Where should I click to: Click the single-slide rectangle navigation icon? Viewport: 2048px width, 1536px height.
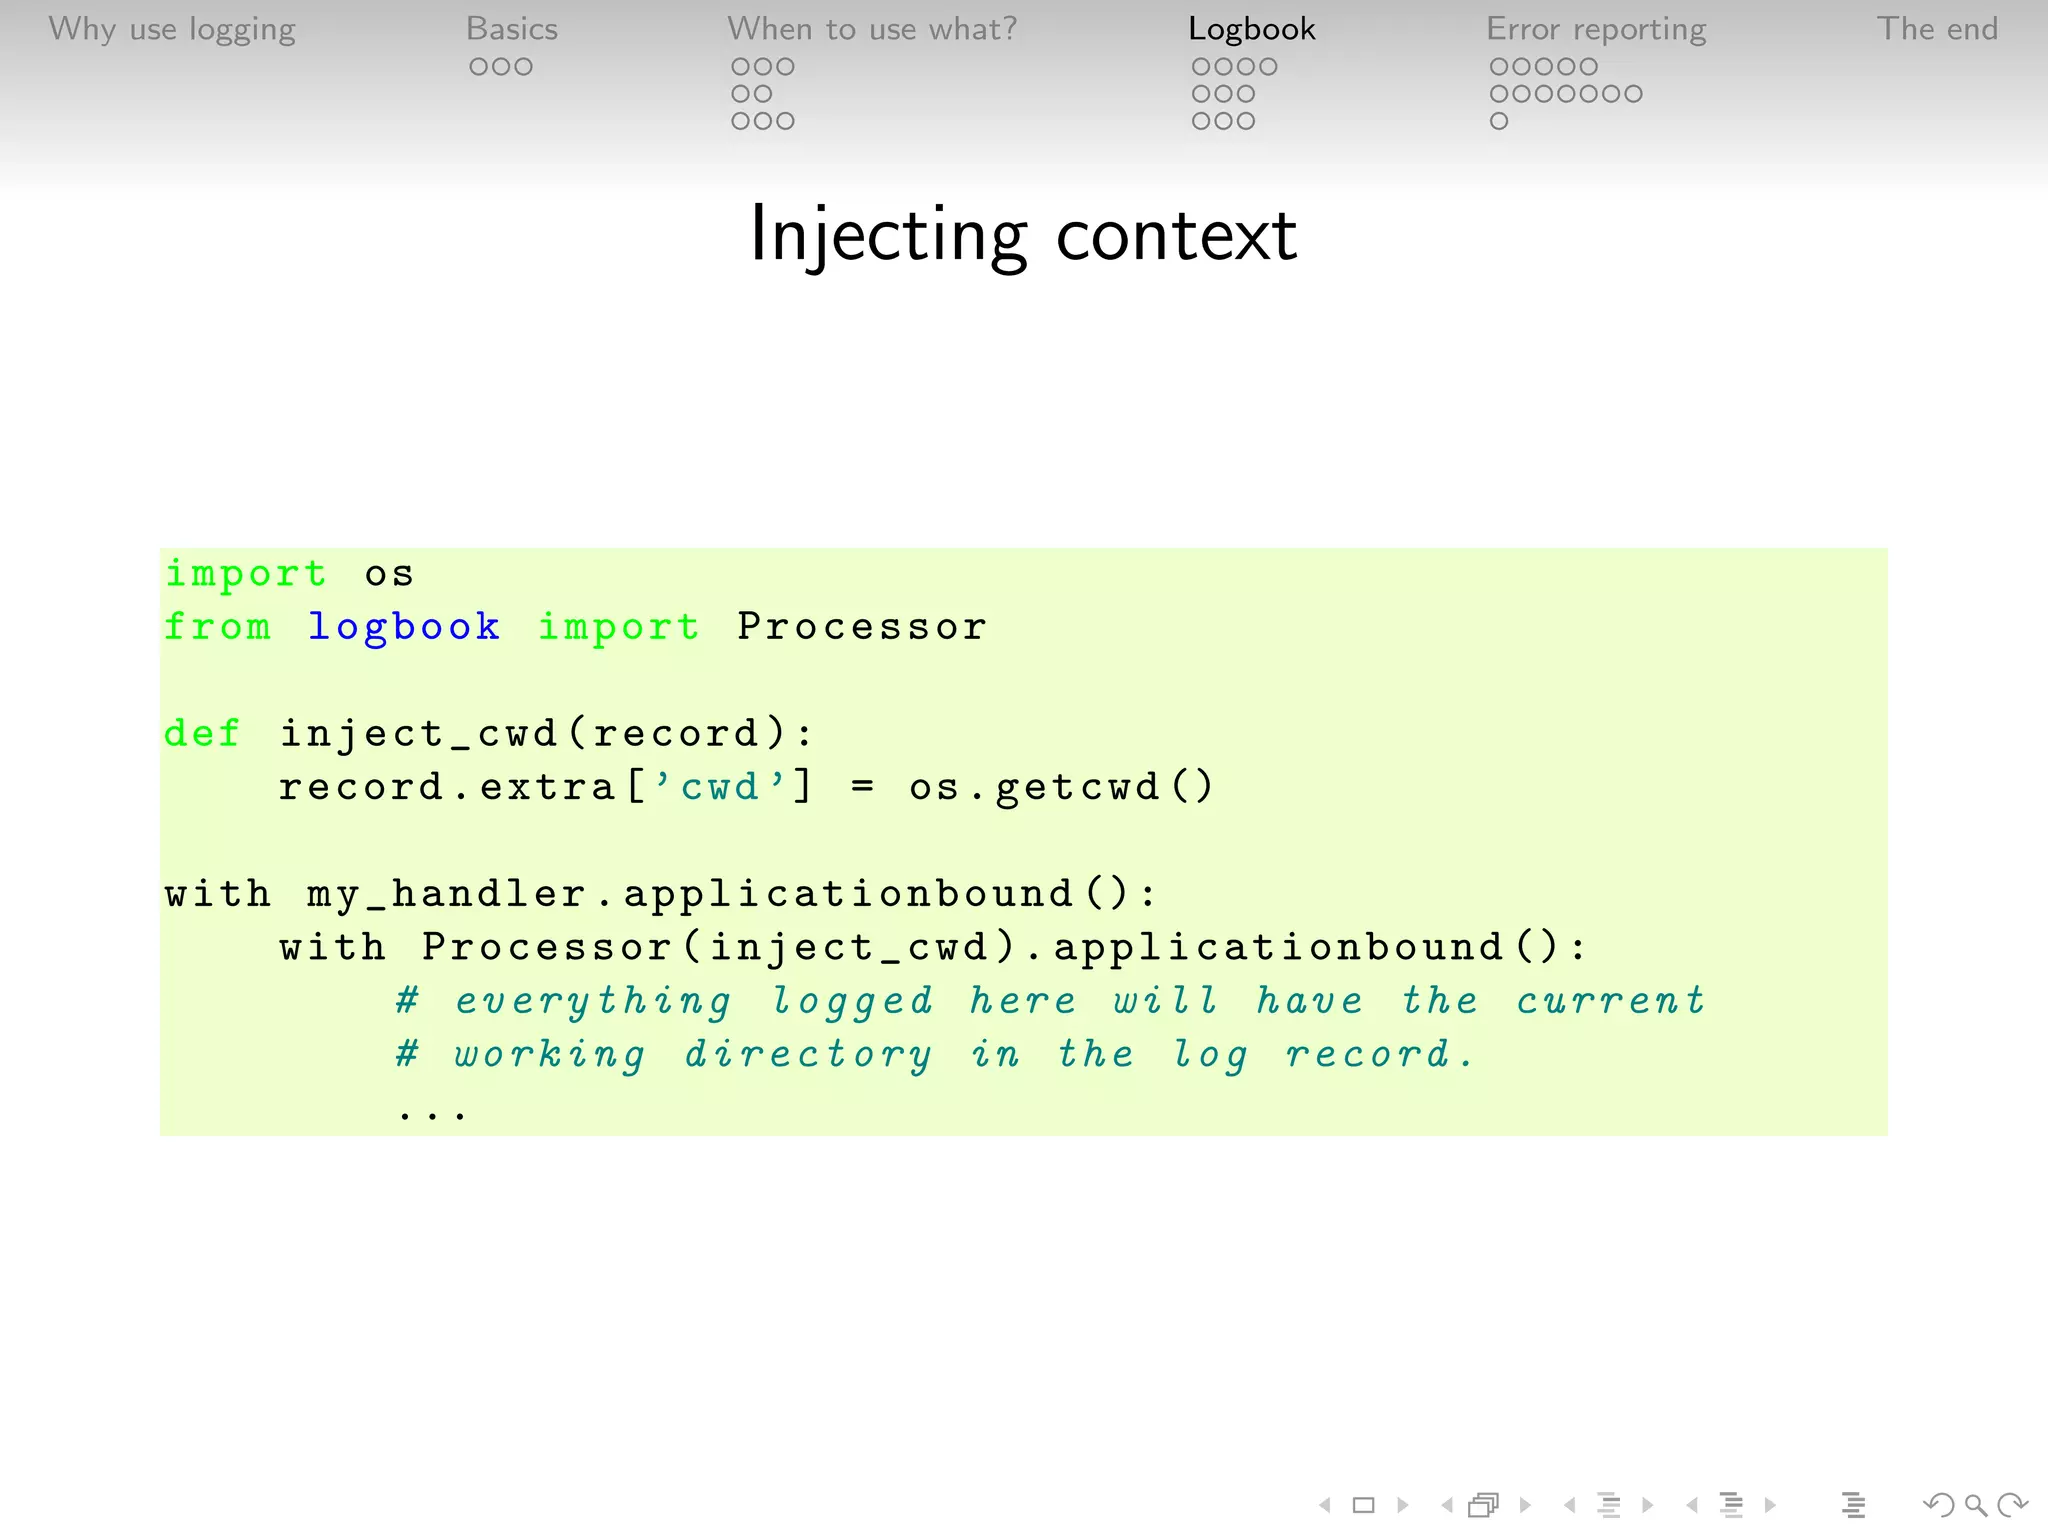[1363, 1504]
